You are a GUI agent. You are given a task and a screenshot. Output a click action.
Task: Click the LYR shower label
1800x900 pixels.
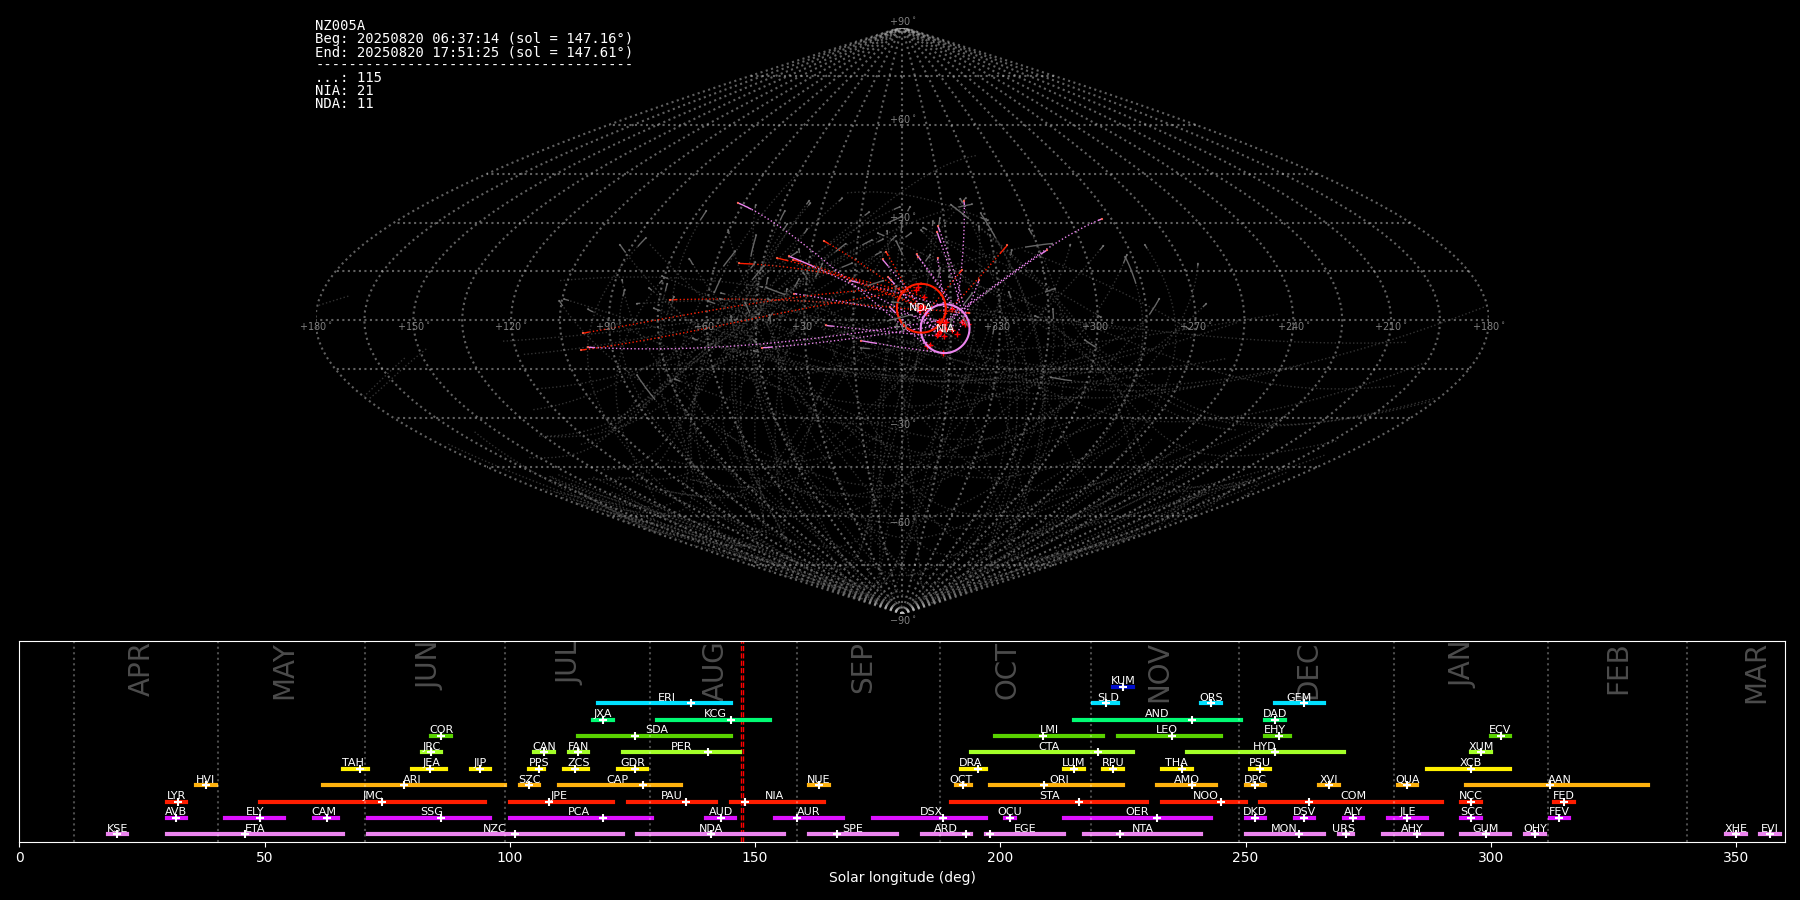coord(176,796)
